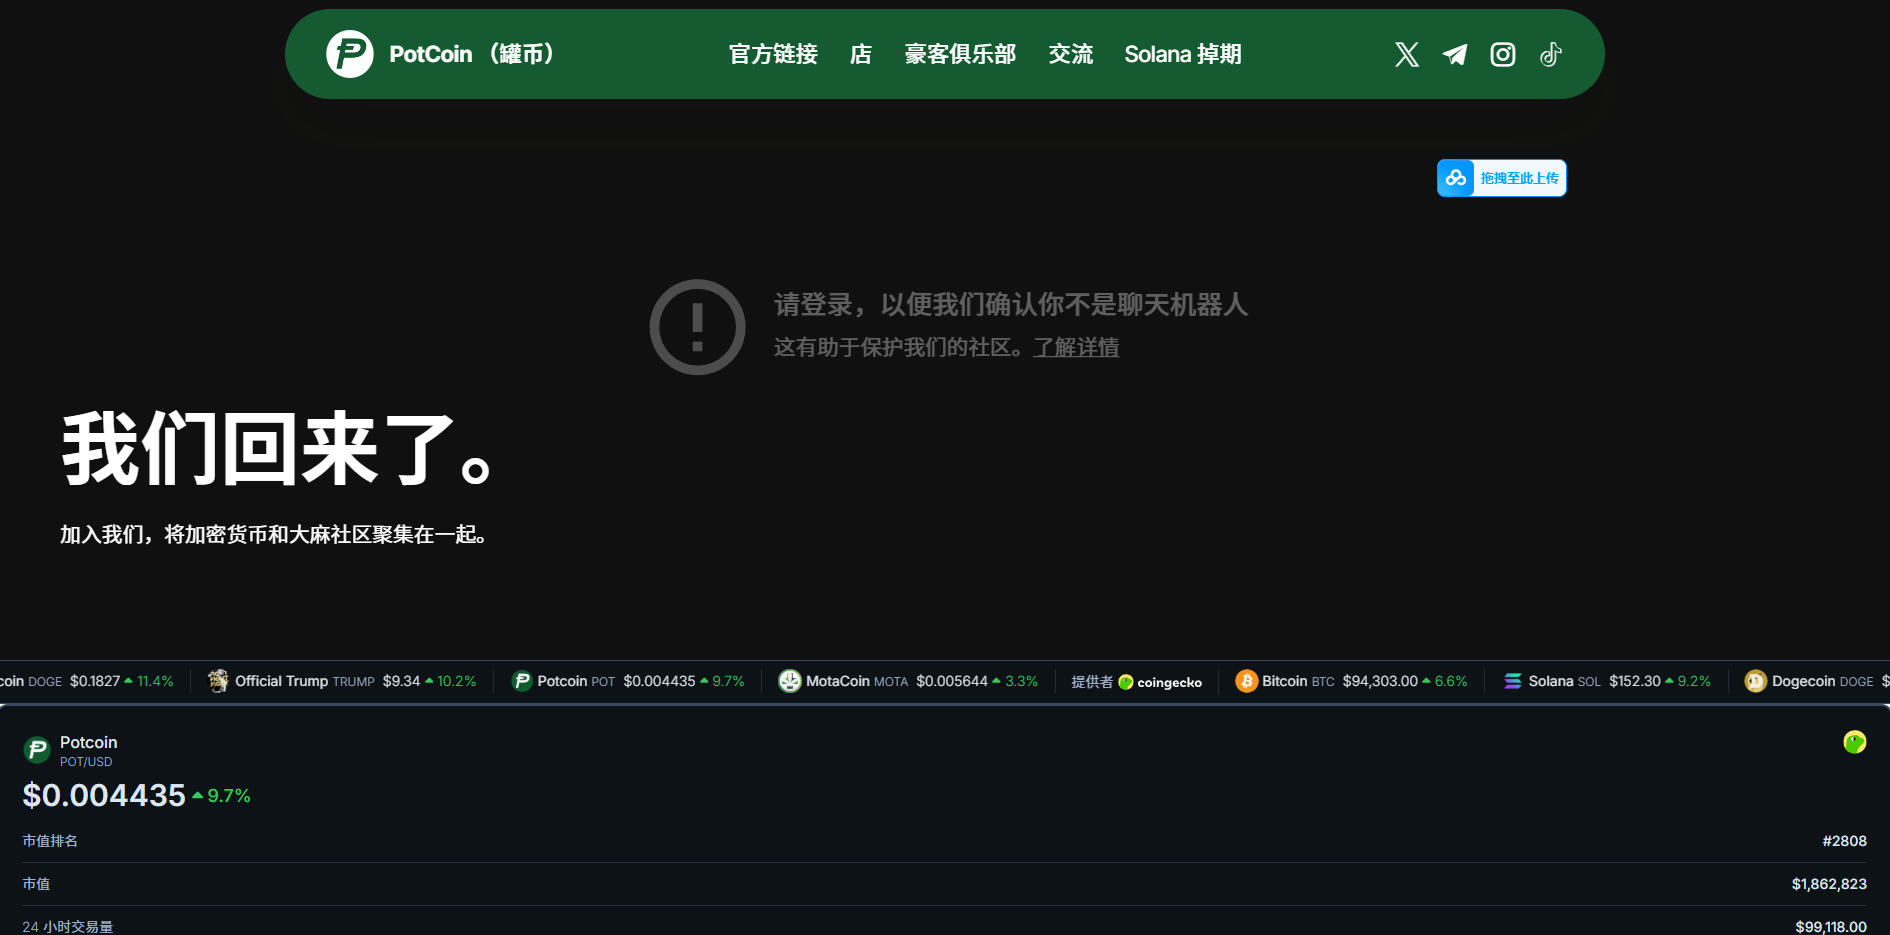1890x935 pixels.
Task: Click the Bitcoin icon in the ticker
Action: tap(1246, 681)
